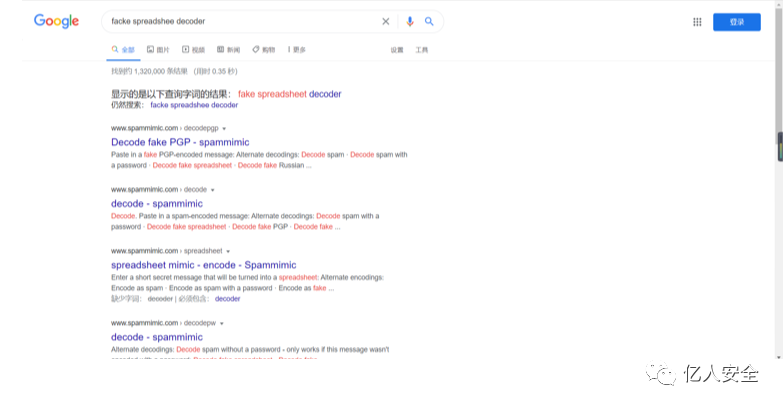Click the blue sign-in button
The width and height of the screenshot is (784, 408).
tap(736, 22)
